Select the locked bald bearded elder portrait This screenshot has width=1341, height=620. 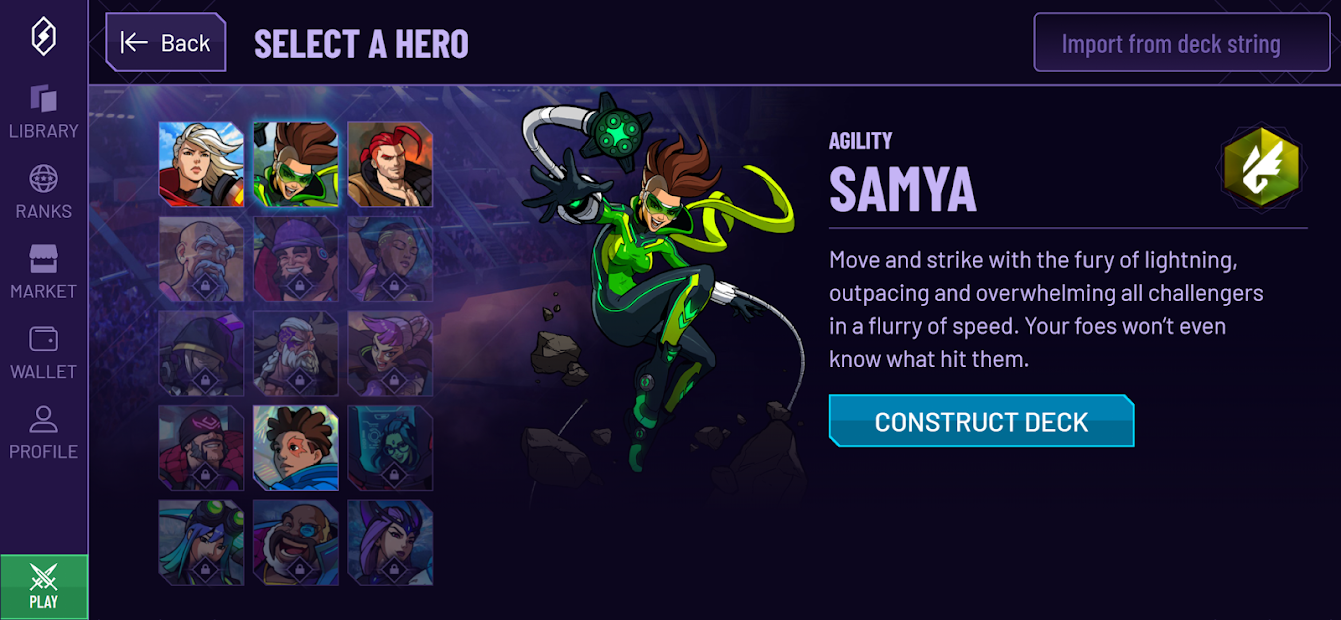[x=201, y=259]
